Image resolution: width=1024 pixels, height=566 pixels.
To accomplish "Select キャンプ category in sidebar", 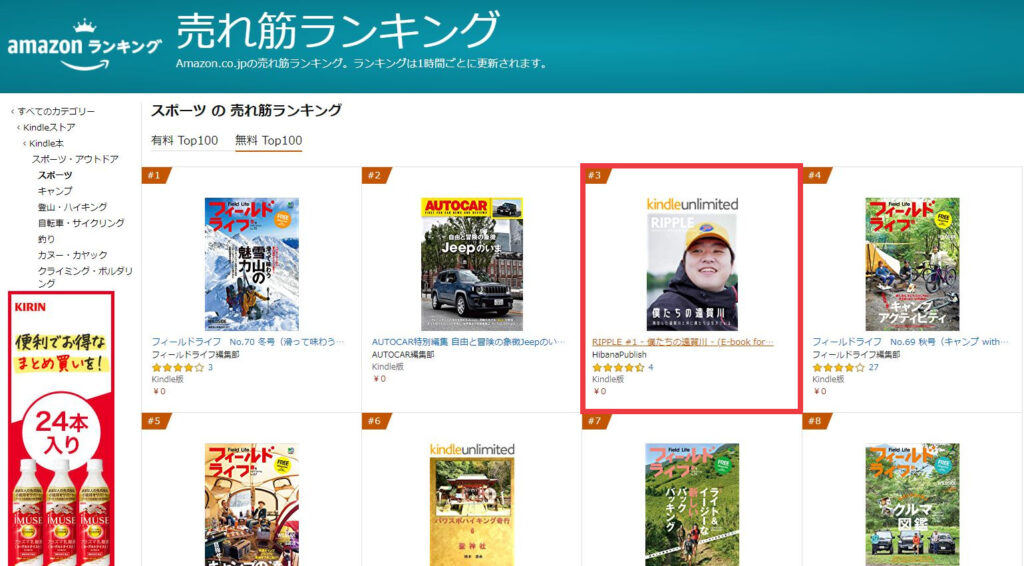I will (55, 191).
